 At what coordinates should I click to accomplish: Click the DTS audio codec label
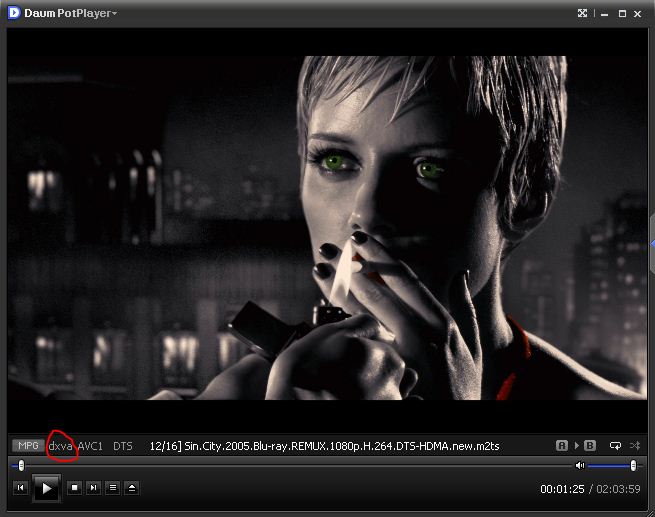(x=122, y=445)
